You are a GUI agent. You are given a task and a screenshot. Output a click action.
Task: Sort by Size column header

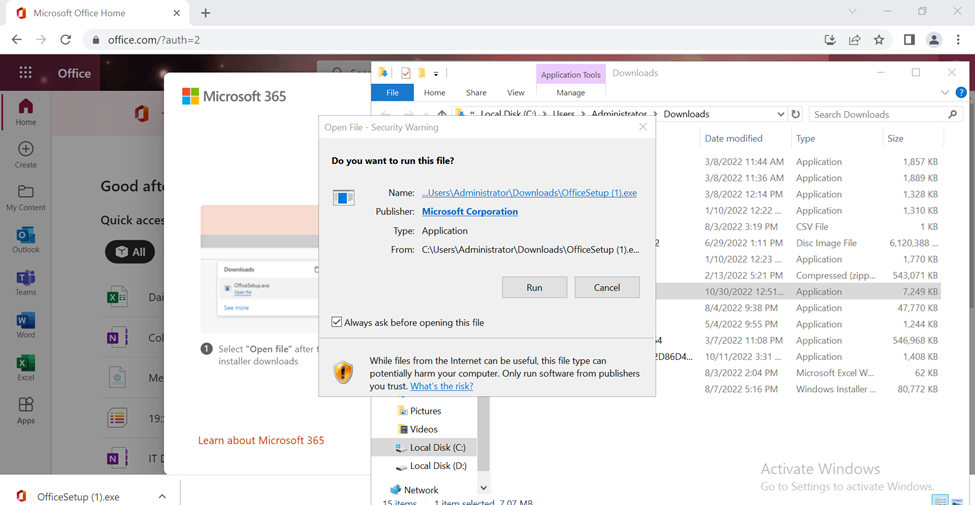(895, 138)
